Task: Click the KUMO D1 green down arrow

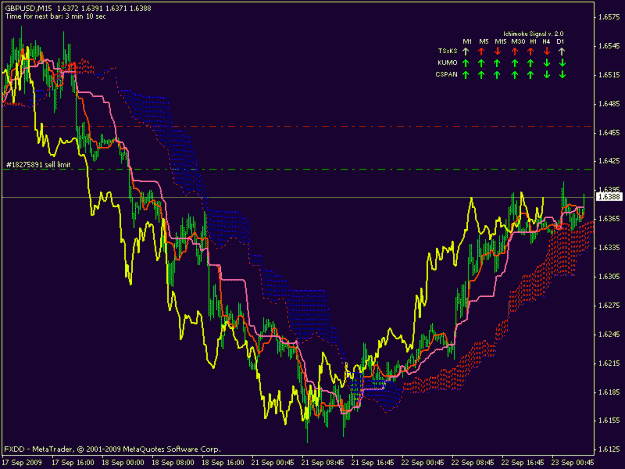Action: pyautogui.click(x=562, y=63)
